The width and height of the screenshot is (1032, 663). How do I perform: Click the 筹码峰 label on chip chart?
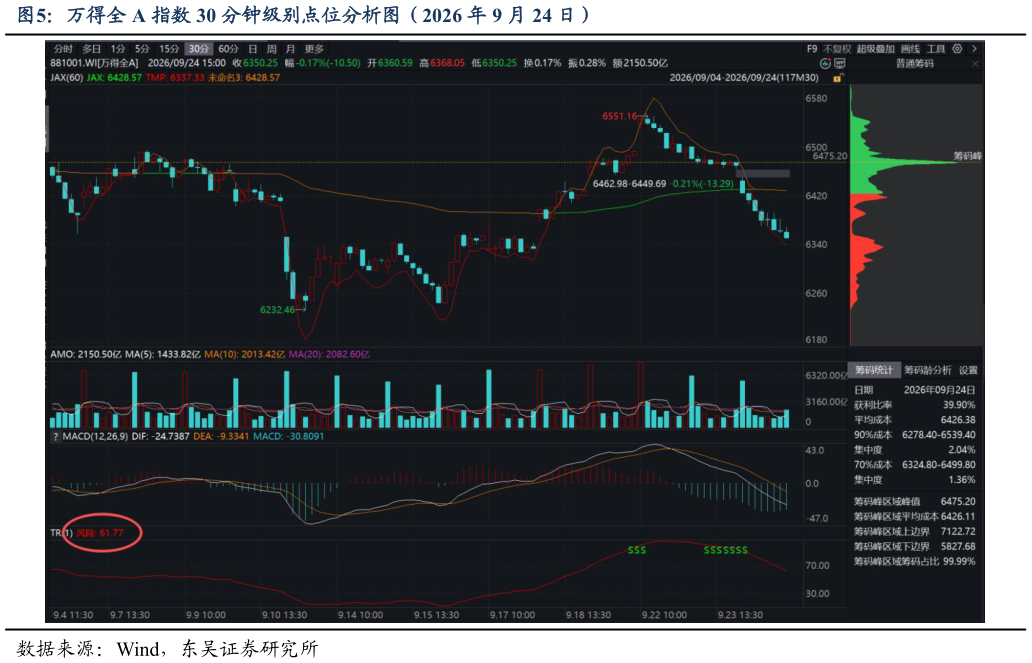pos(968,156)
